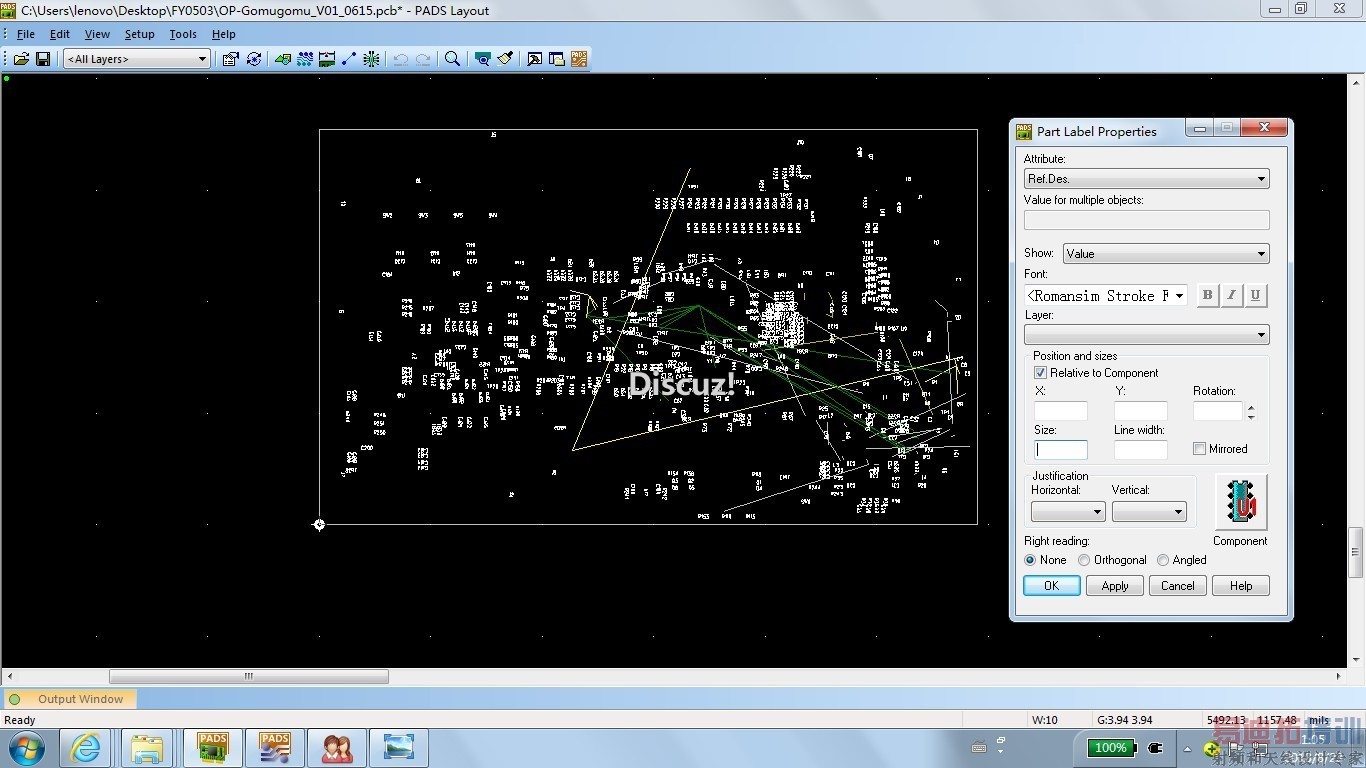Click the Cycle selection toolbar icon
The width and height of the screenshot is (1366, 768).
pyautogui.click(x=254, y=59)
